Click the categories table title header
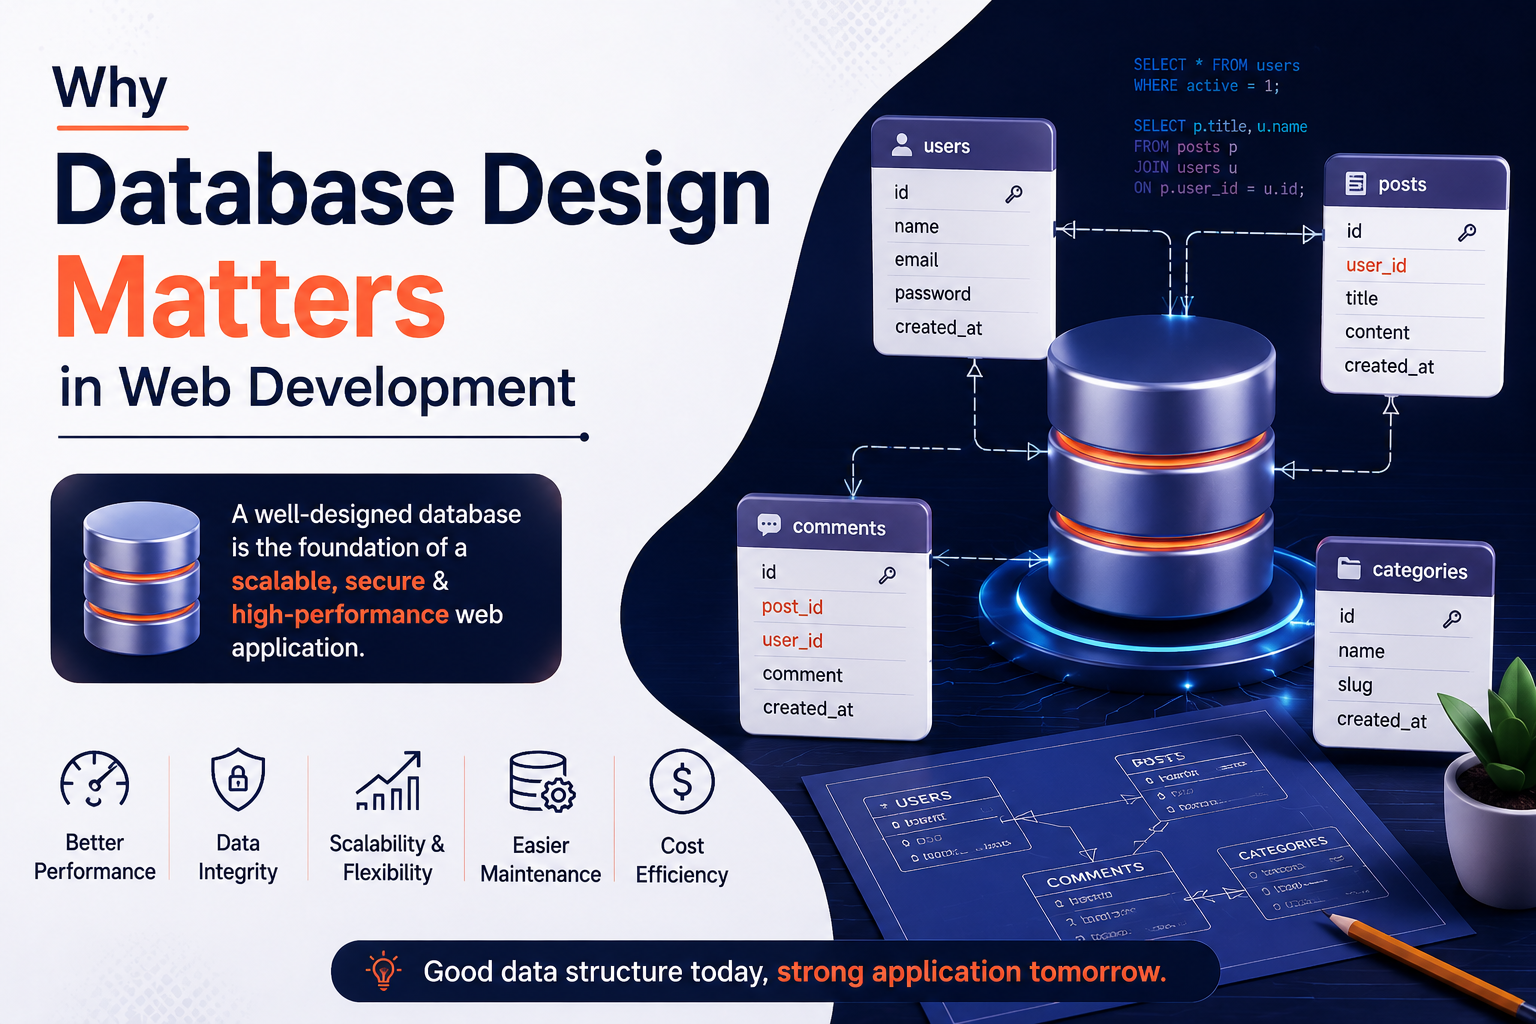Image resolution: width=1536 pixels, height=1024 pixels. click(1405, 568)
